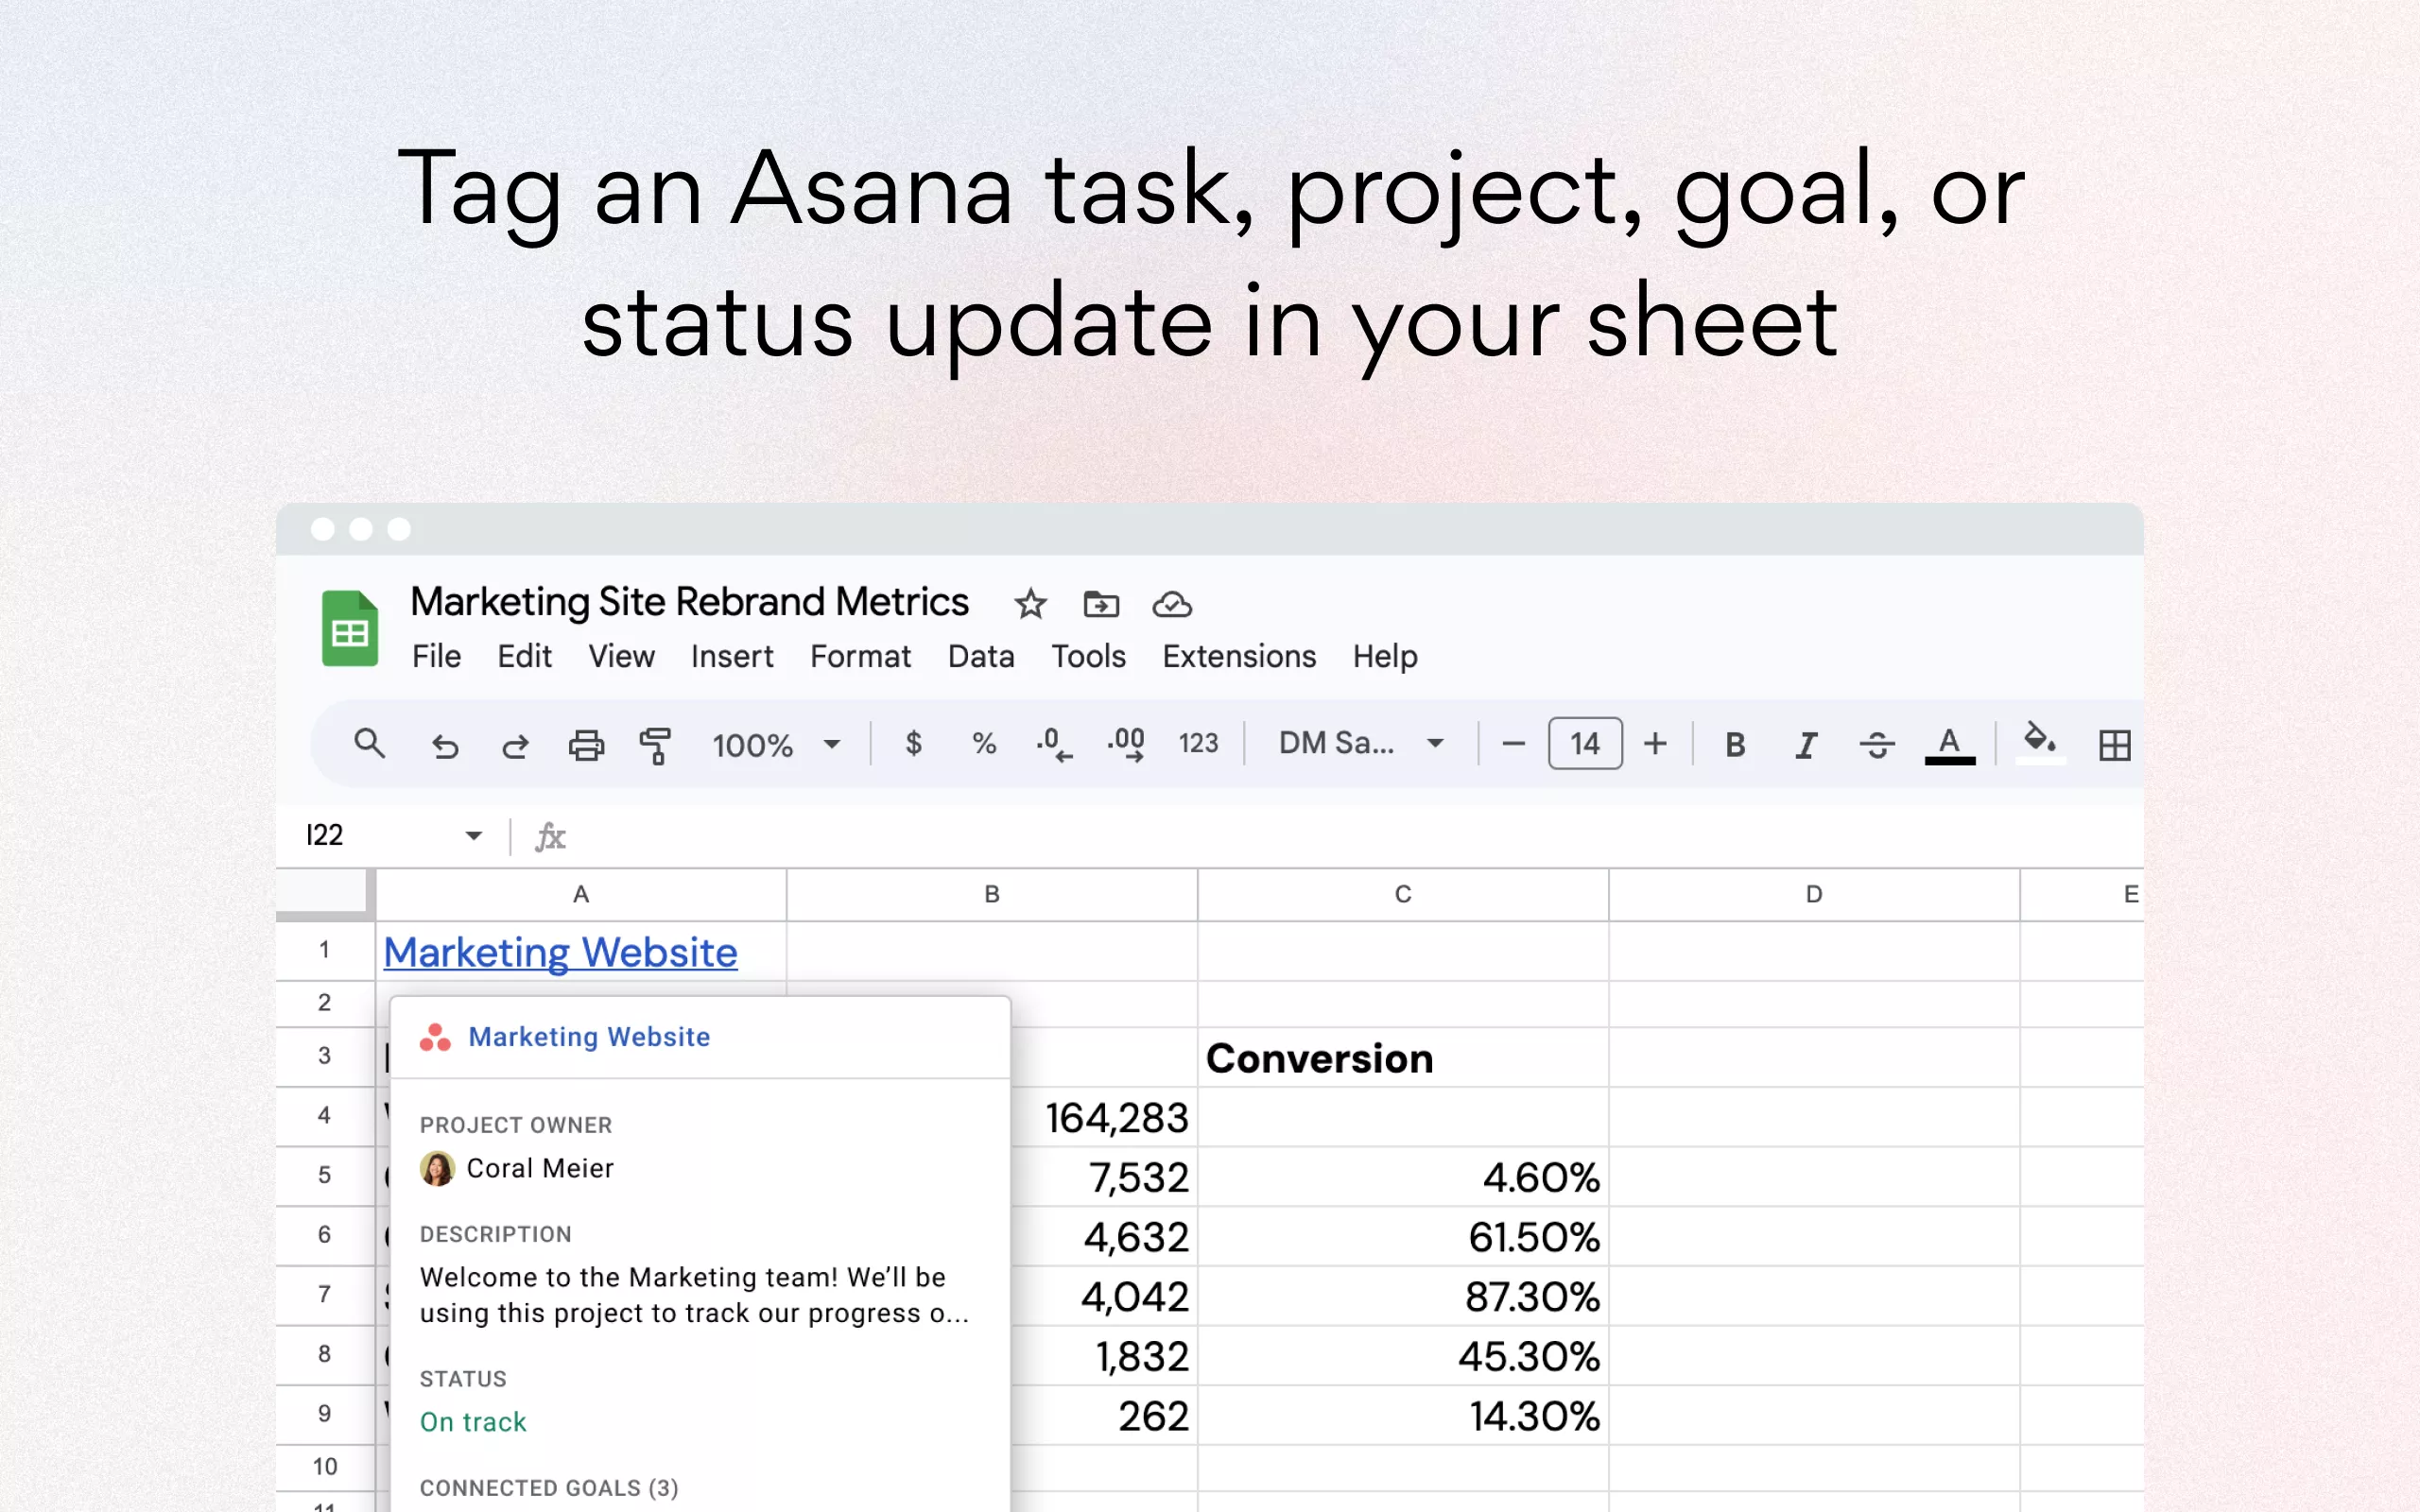The height and width of the screenshot is (1512, 2420).
Task: Open the Tools menu
Action: click(1088, 656)
